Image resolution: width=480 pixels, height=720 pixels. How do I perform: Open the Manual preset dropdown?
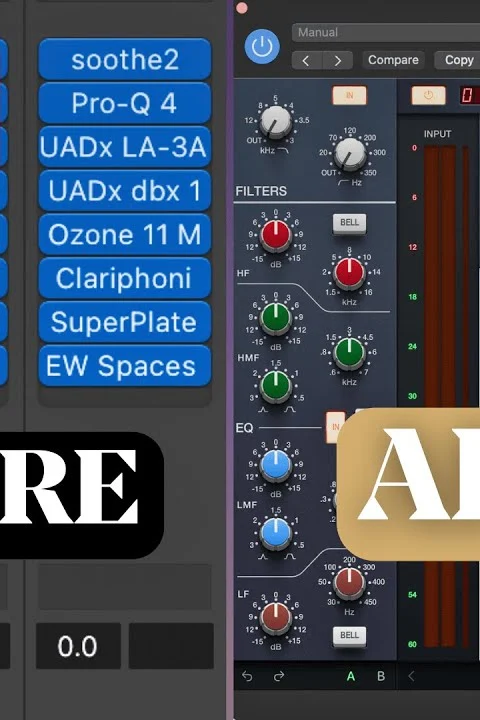pos(386,33)
